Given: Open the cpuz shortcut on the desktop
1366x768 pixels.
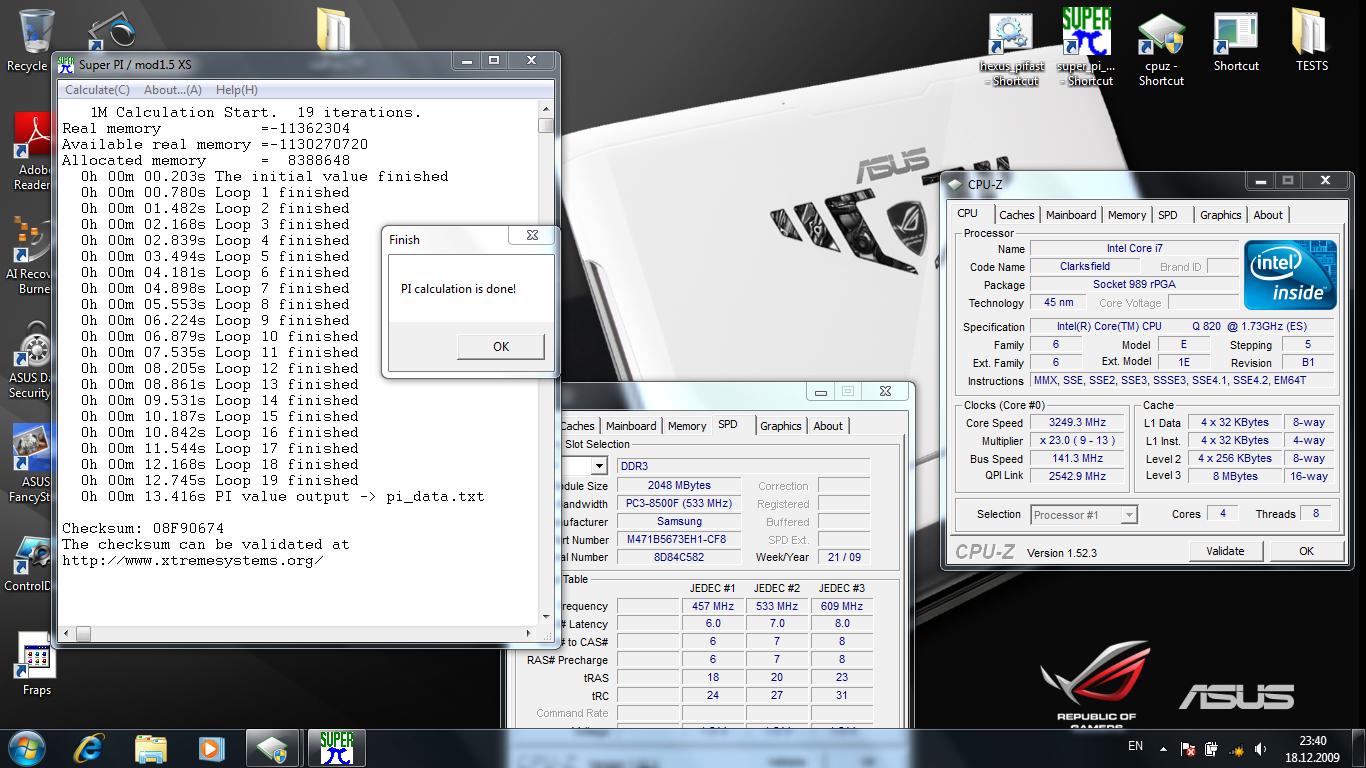Looking at the screenshot, I should [x=1161, y=50].
